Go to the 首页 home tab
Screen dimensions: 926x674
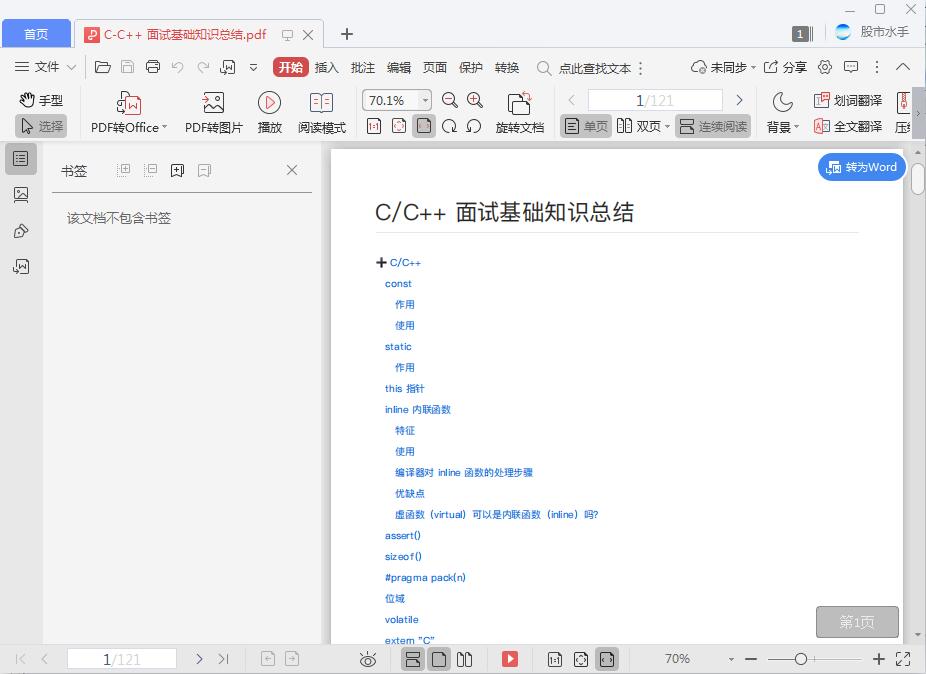coord(36,33)
